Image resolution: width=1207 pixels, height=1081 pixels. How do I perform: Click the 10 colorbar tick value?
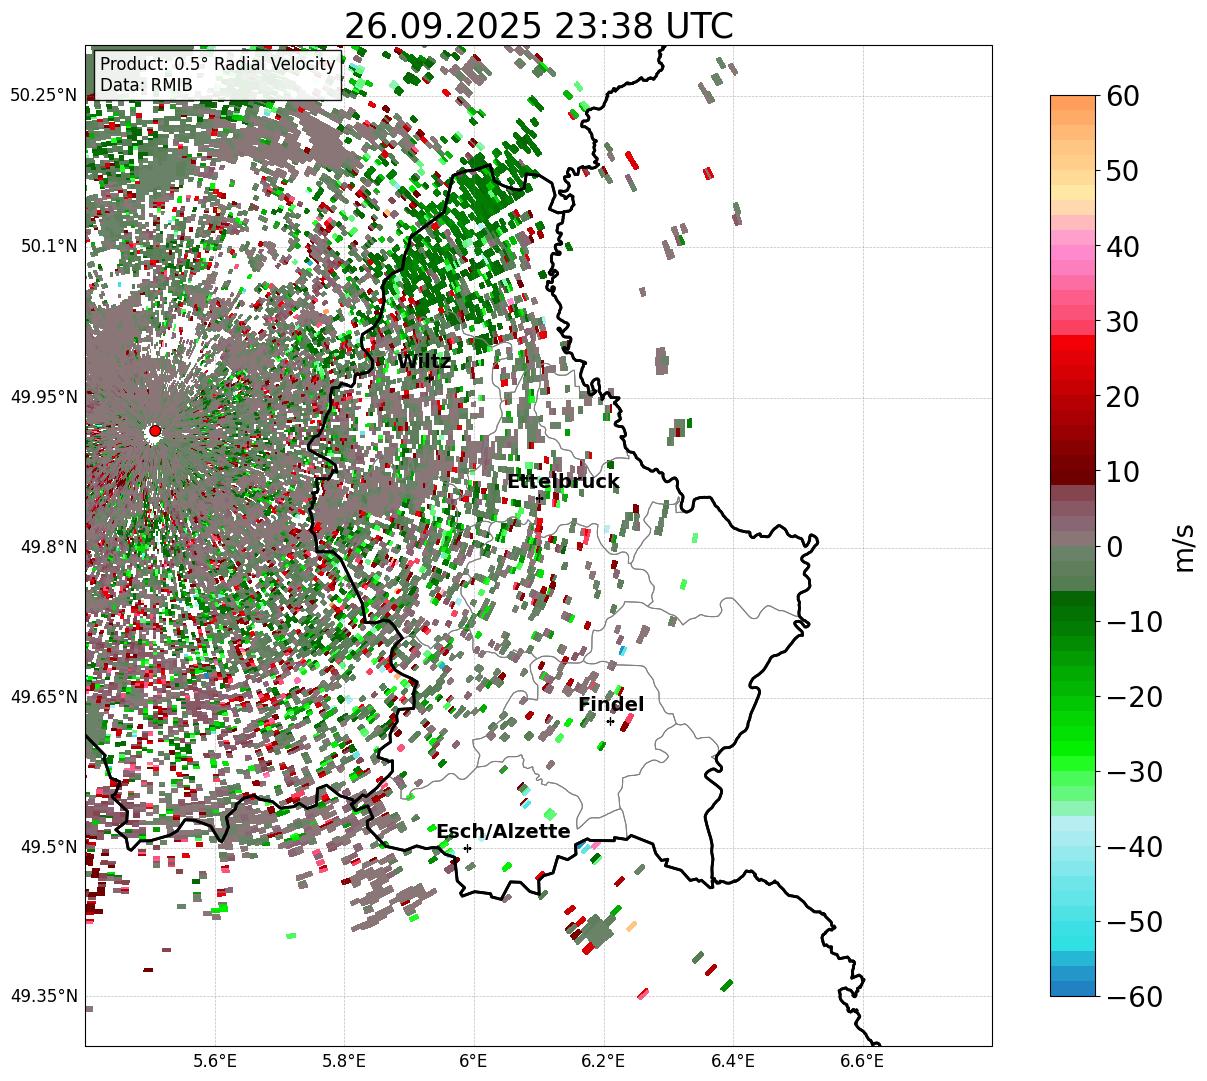pos(1122,471)
